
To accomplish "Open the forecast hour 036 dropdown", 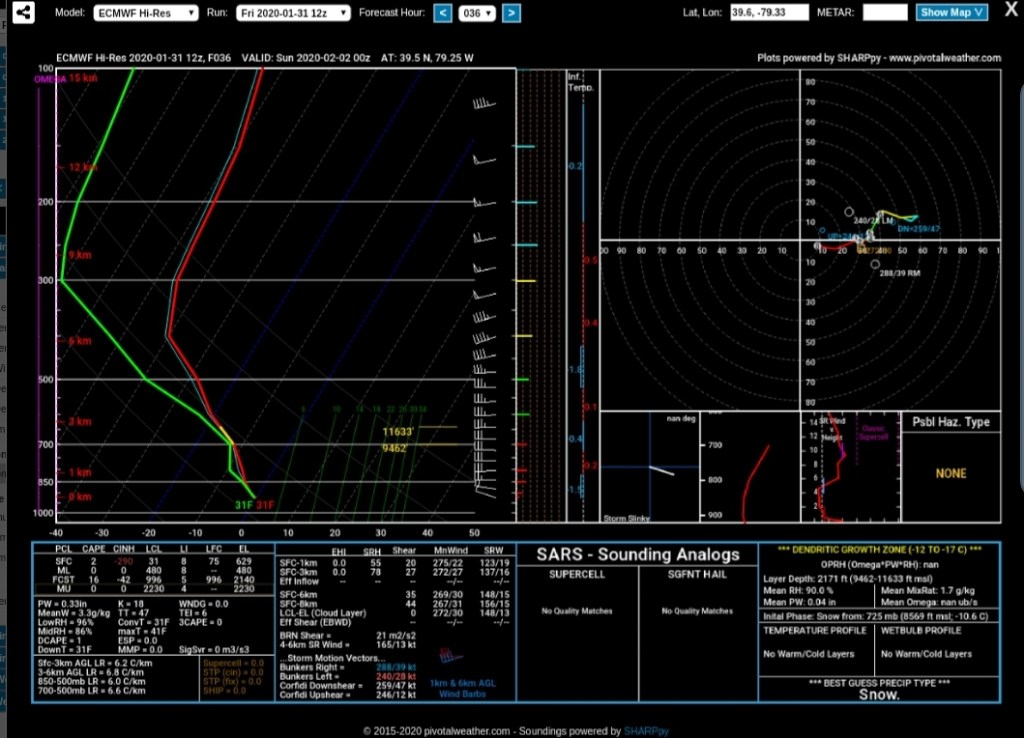I will 476,13.
